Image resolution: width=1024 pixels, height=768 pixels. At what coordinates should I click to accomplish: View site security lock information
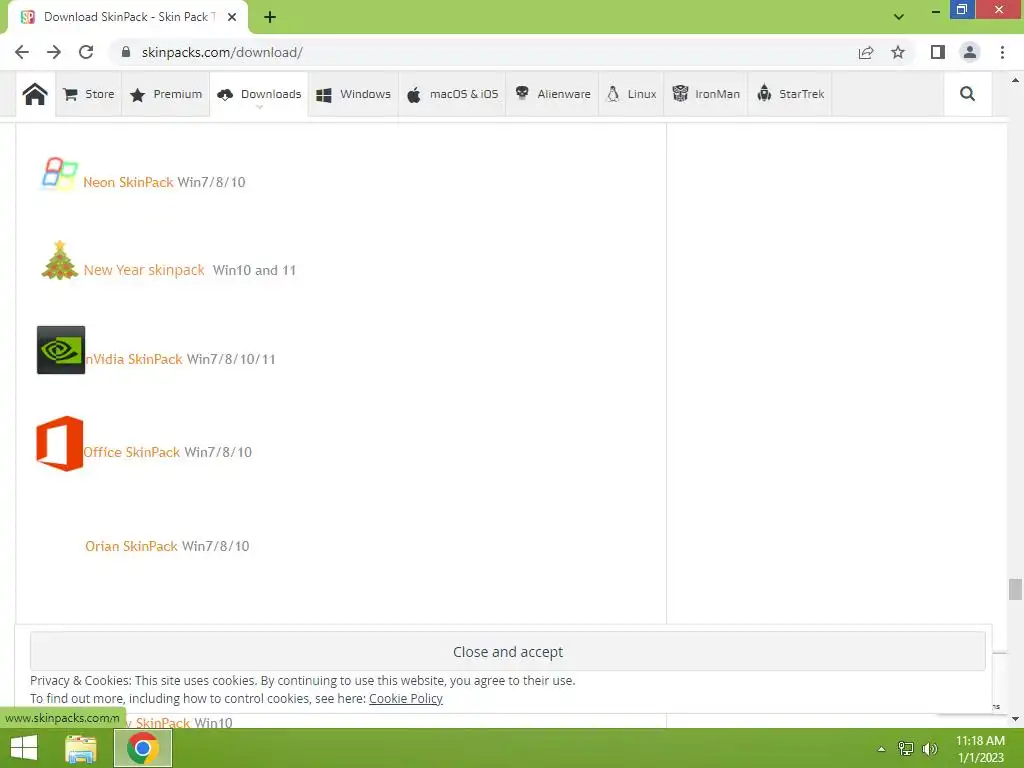(x=126, y=52)
